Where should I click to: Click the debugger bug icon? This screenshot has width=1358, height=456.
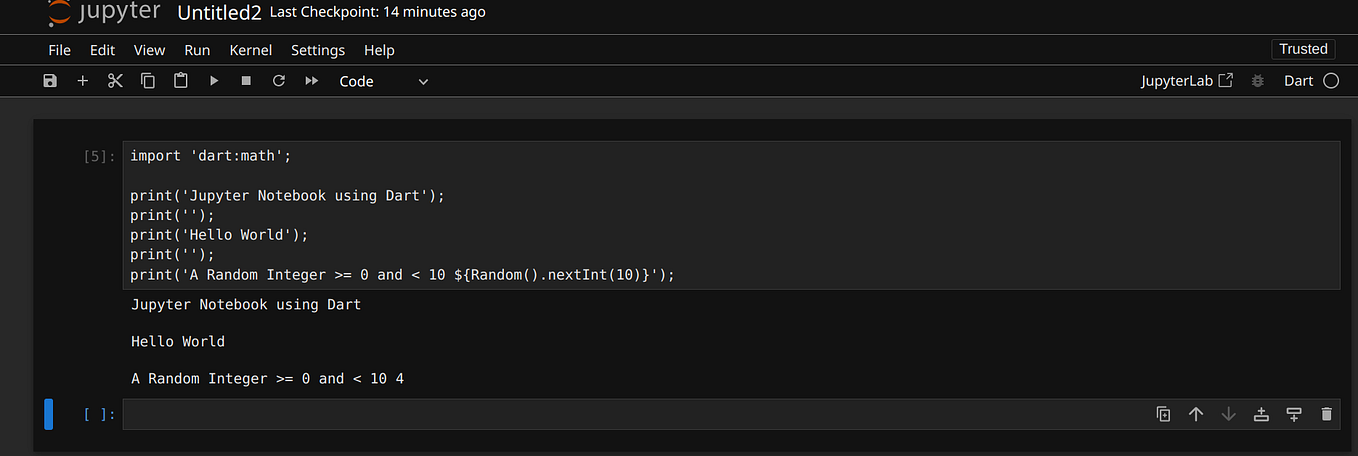tap(1258, 81)
